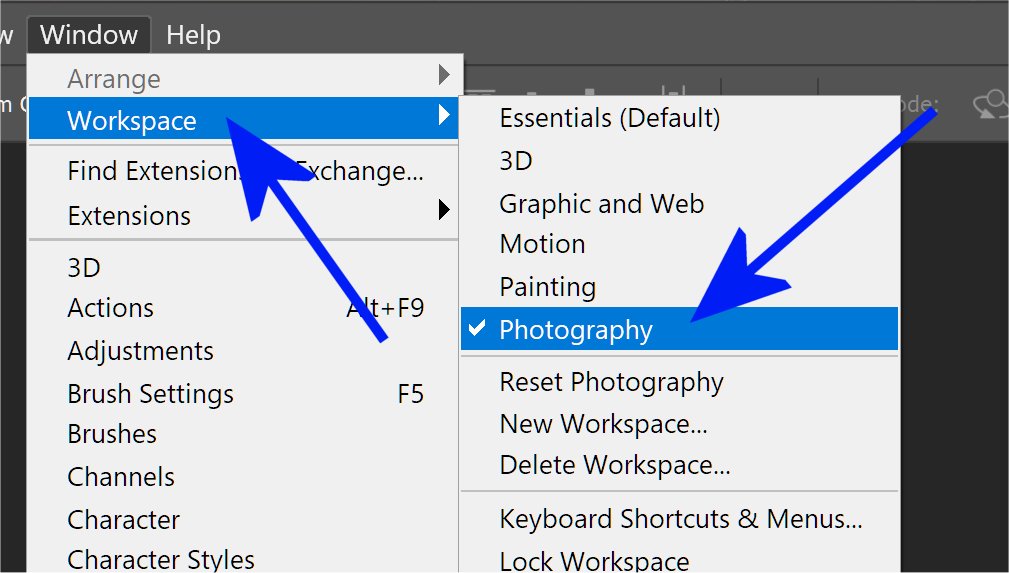The height and width of the screenshot is (573, 1009).
Task: Expand the Extensions submenu
Action: click(x=129, y=215)
